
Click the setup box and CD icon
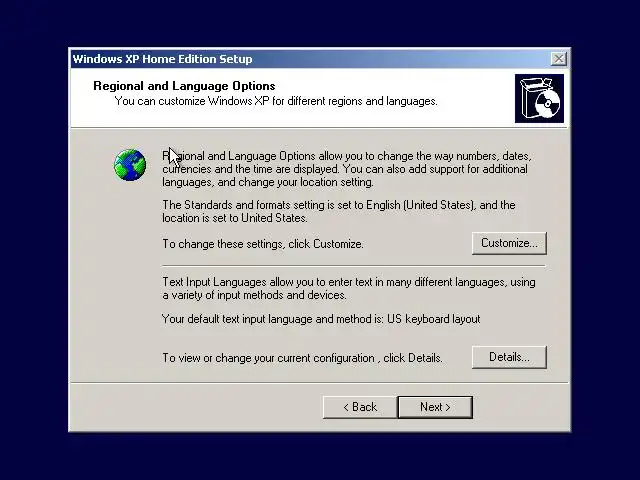click(x=539, y=98)
